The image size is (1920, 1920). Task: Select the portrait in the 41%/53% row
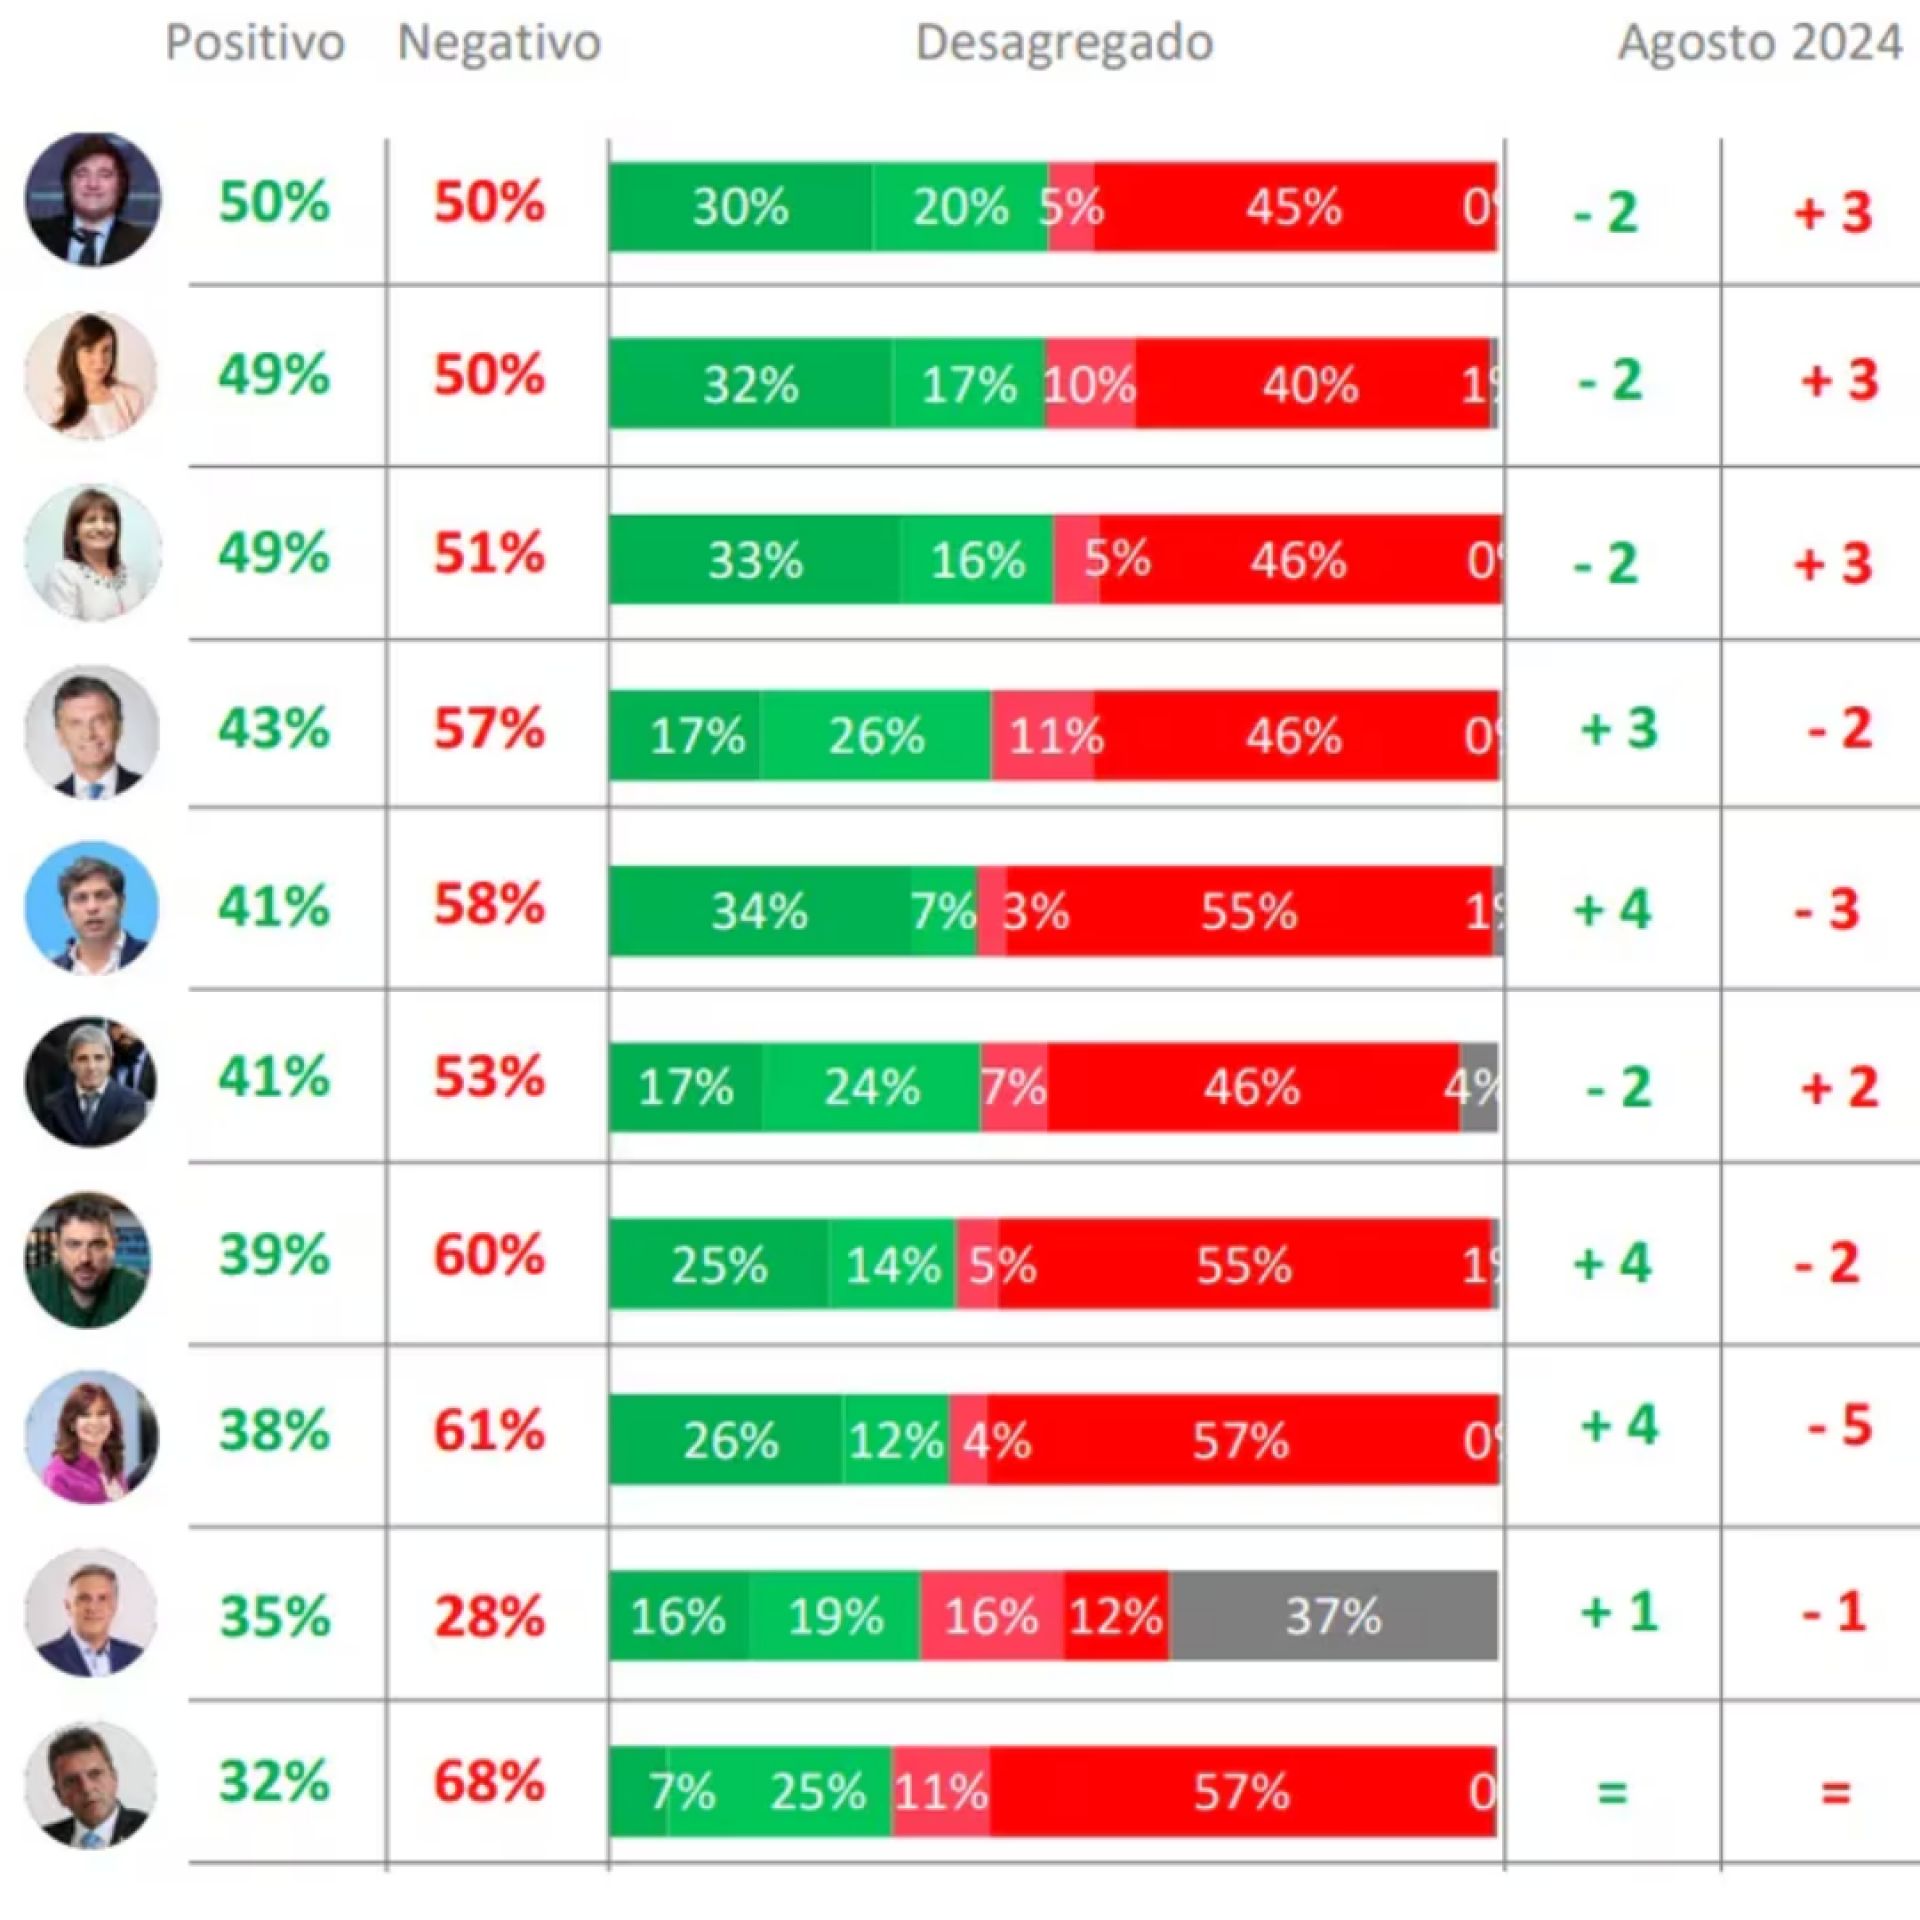(90, 1081)
